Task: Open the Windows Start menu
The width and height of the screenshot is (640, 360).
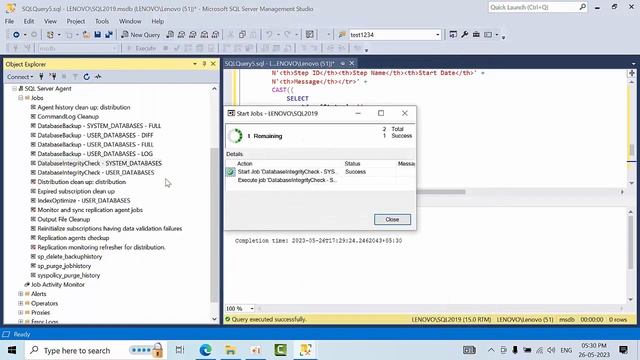Action: pyautogui.click(x=12, y=350)
